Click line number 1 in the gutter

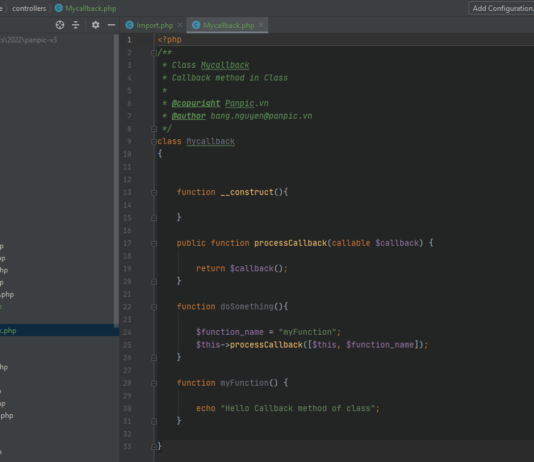coord(129,40)
